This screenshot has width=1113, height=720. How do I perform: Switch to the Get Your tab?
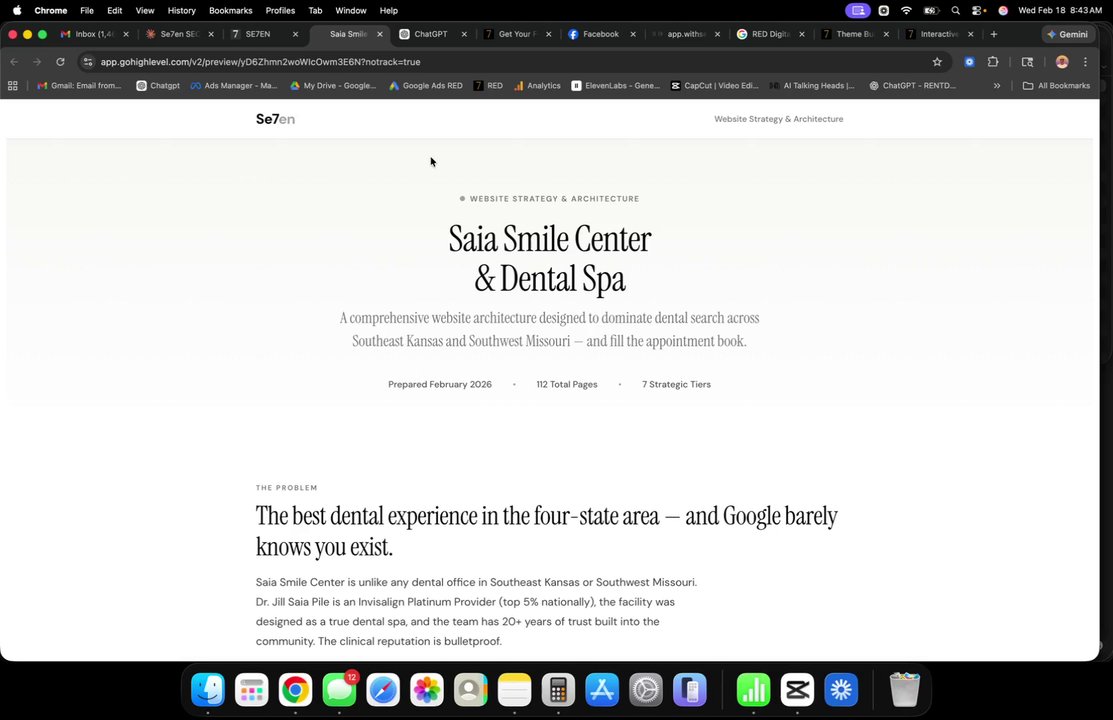point(517,34)
